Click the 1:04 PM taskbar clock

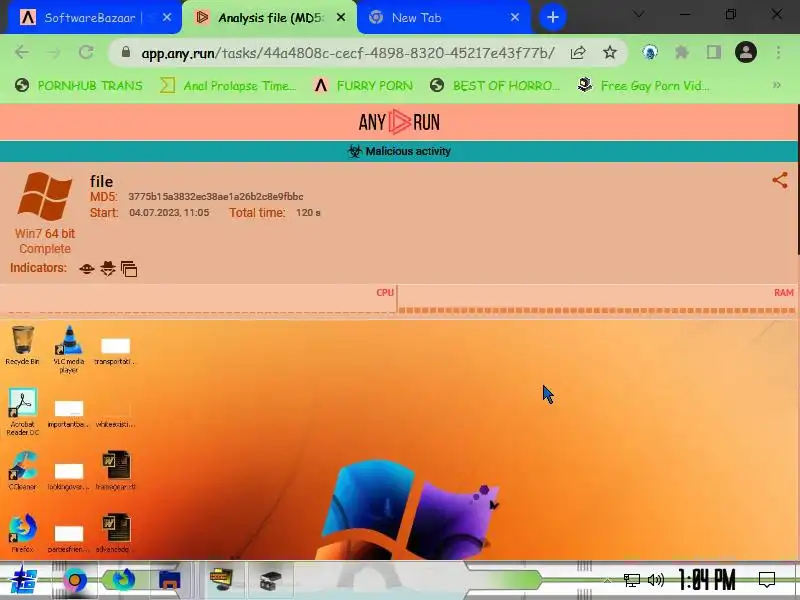tap(707, 580)
